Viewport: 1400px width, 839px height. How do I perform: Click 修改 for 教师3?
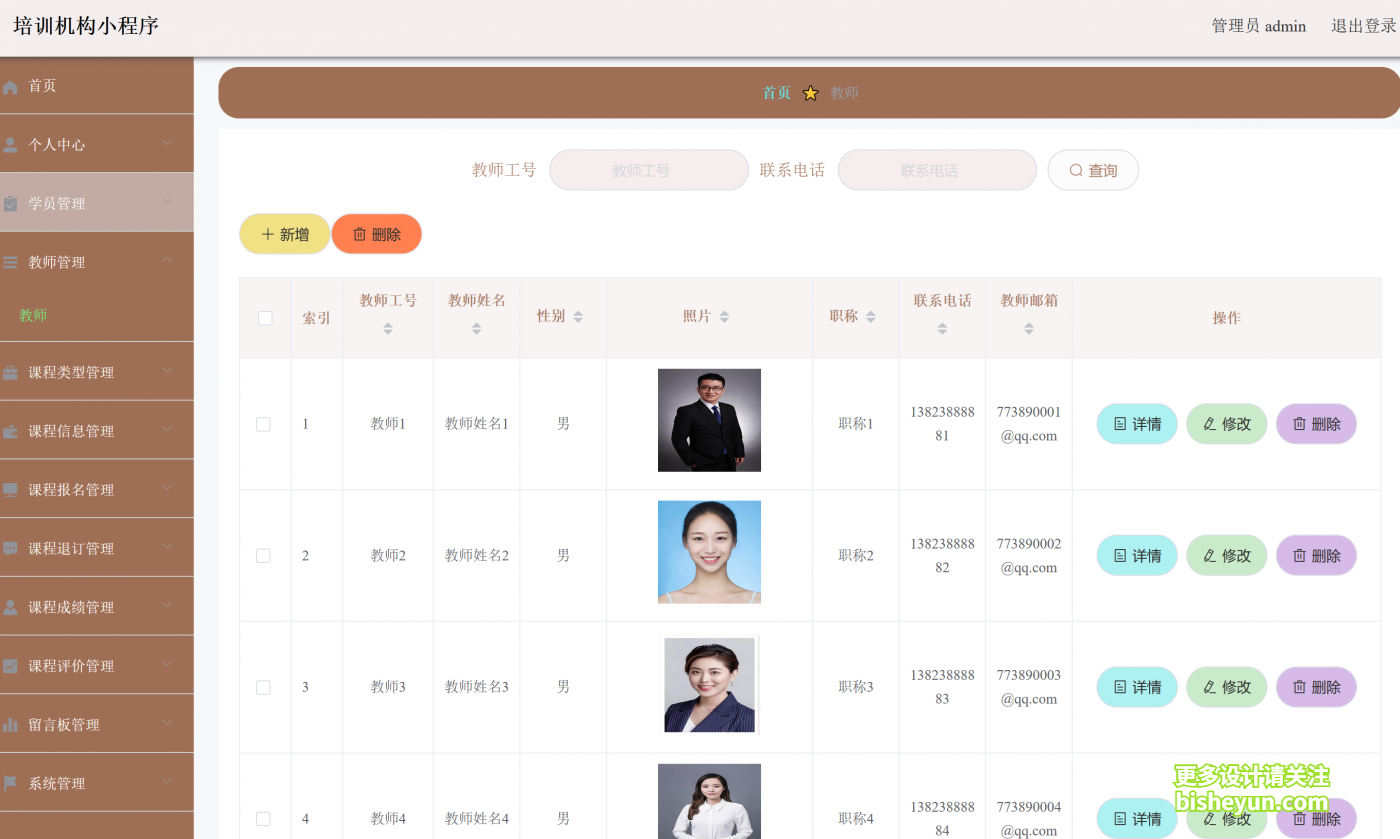[1227, 687]
